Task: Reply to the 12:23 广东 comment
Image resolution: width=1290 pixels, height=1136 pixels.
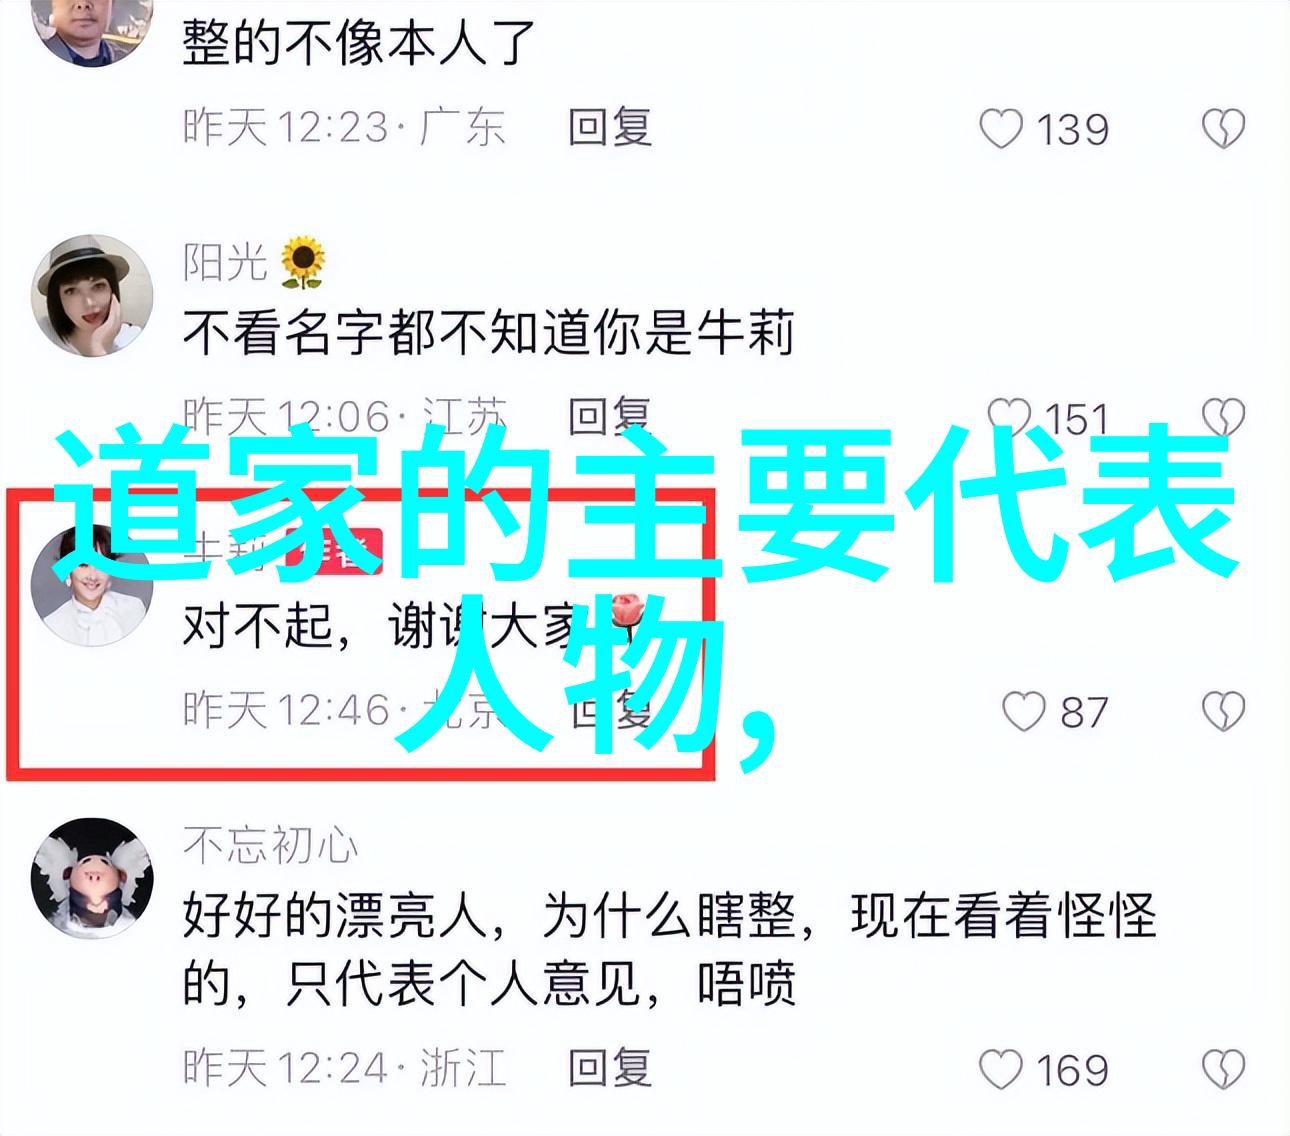Action: coord(610,129)
